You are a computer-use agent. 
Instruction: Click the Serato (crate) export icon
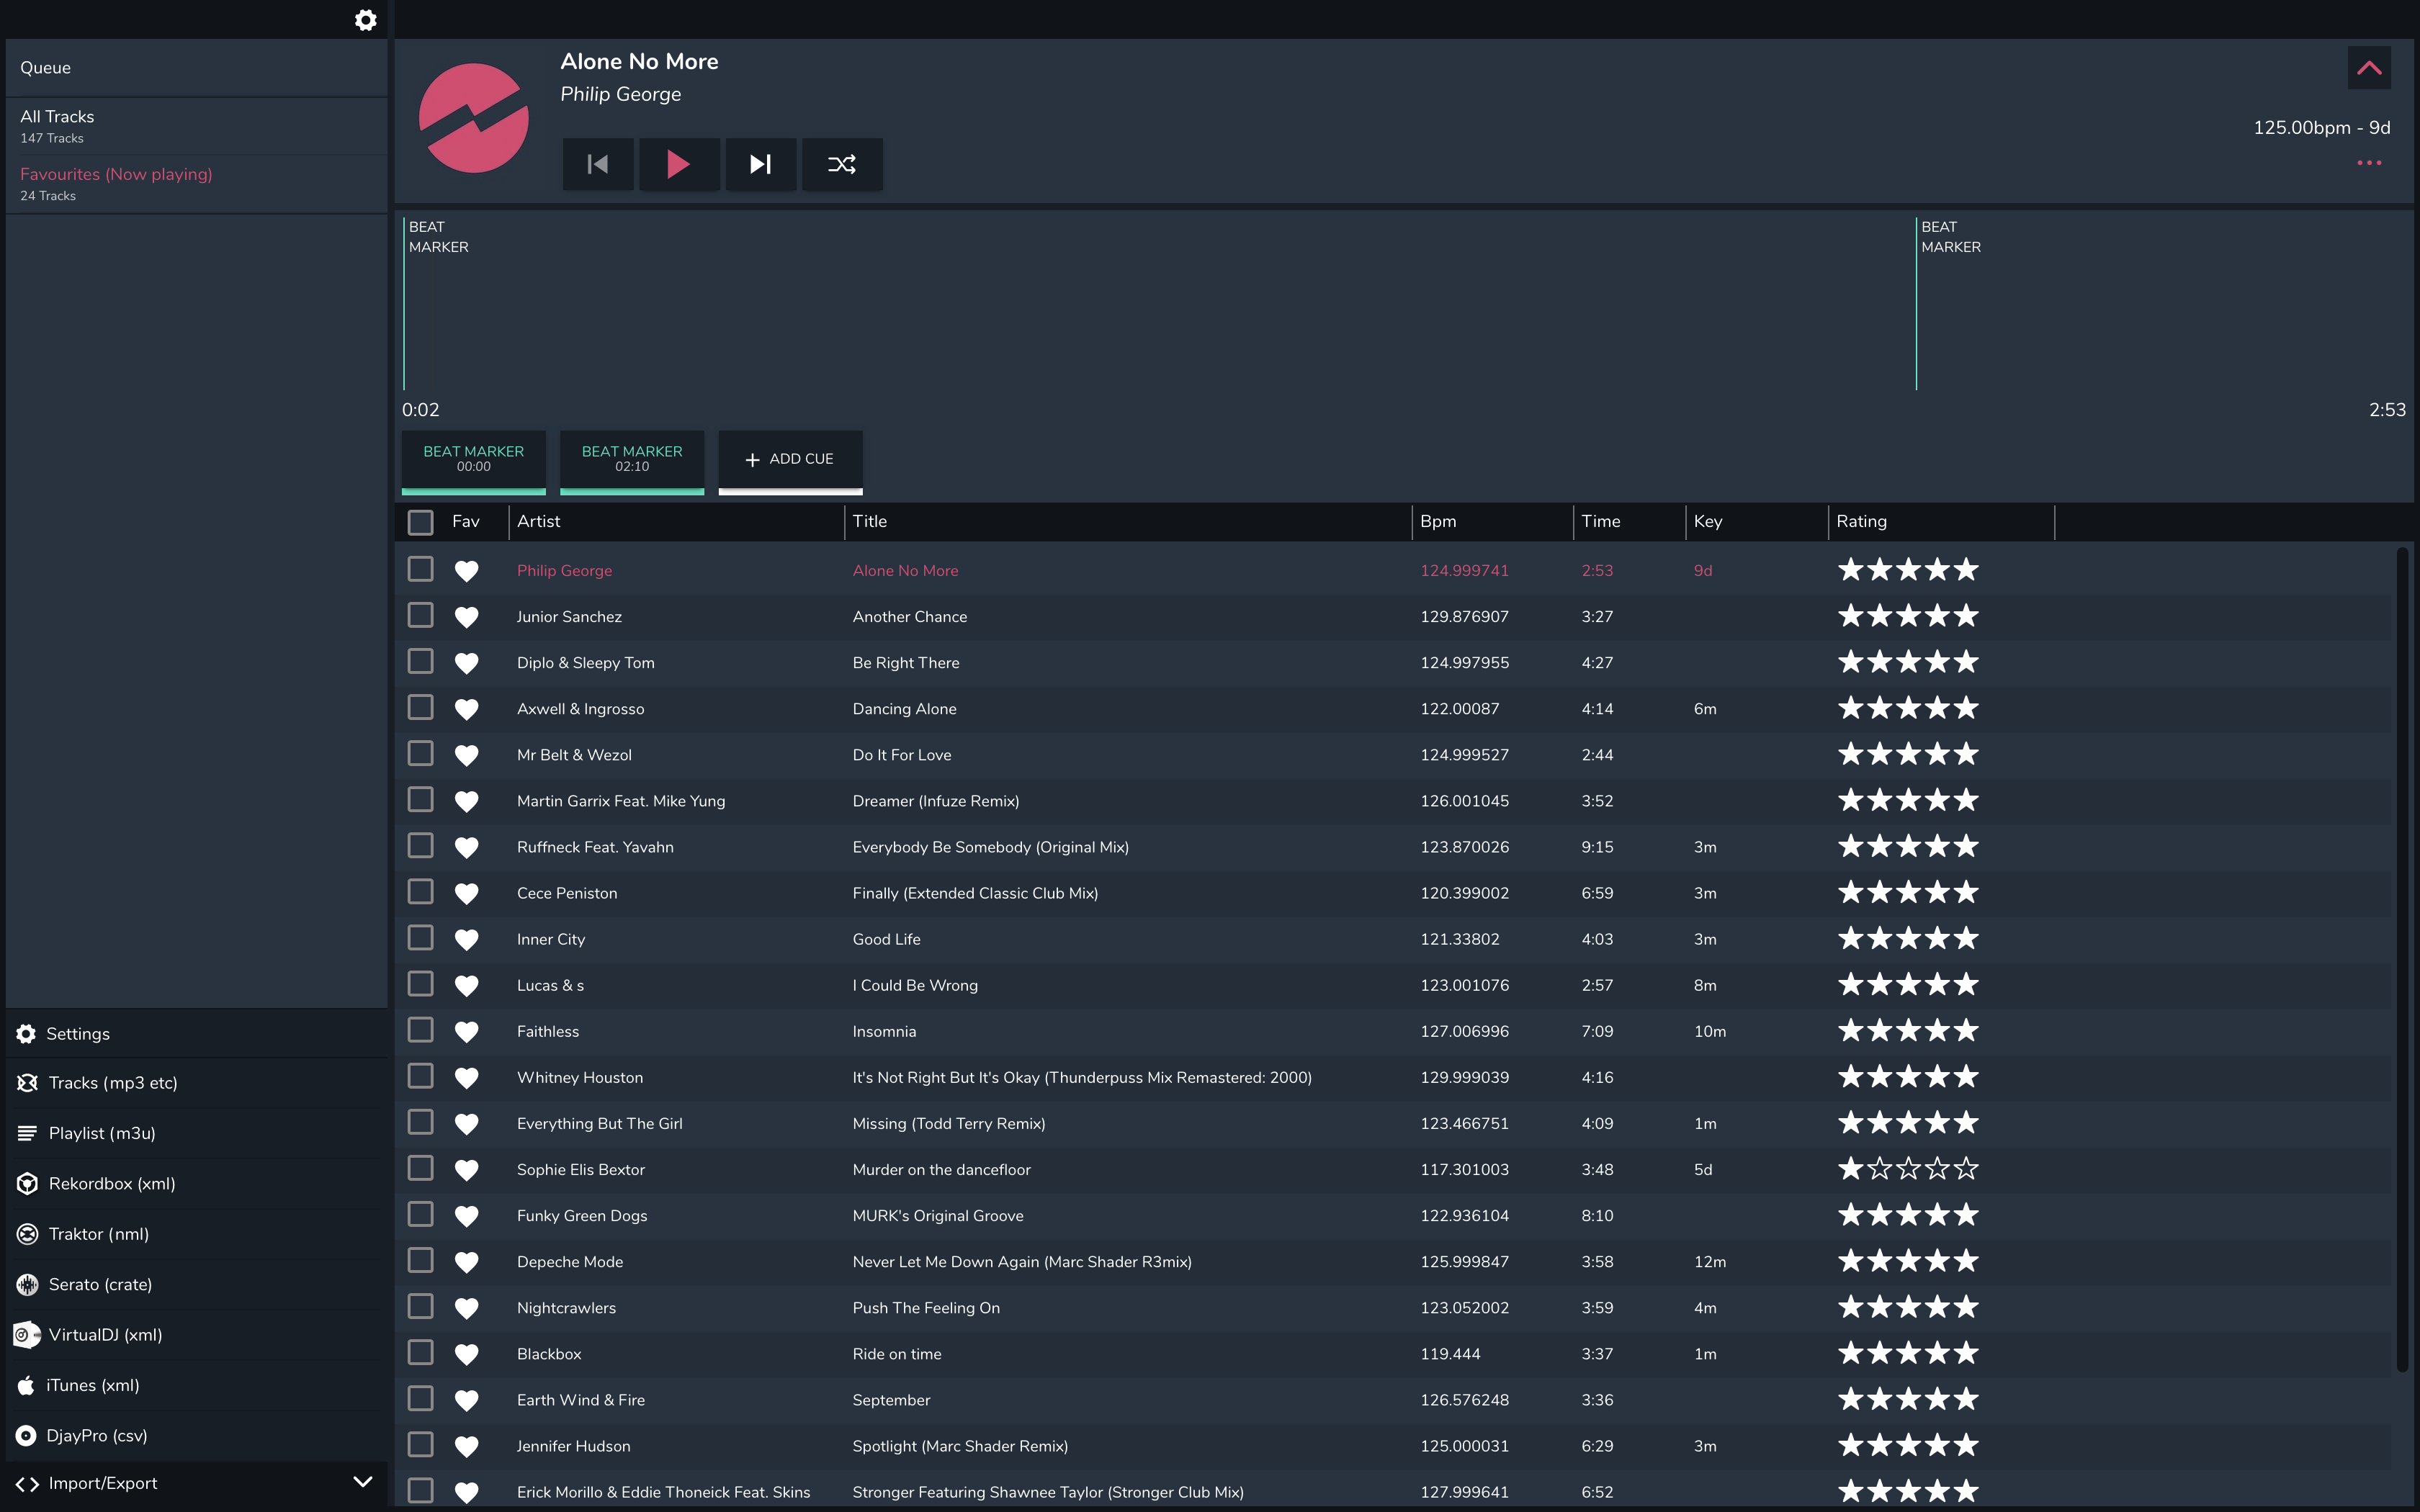click(28, 1285)
